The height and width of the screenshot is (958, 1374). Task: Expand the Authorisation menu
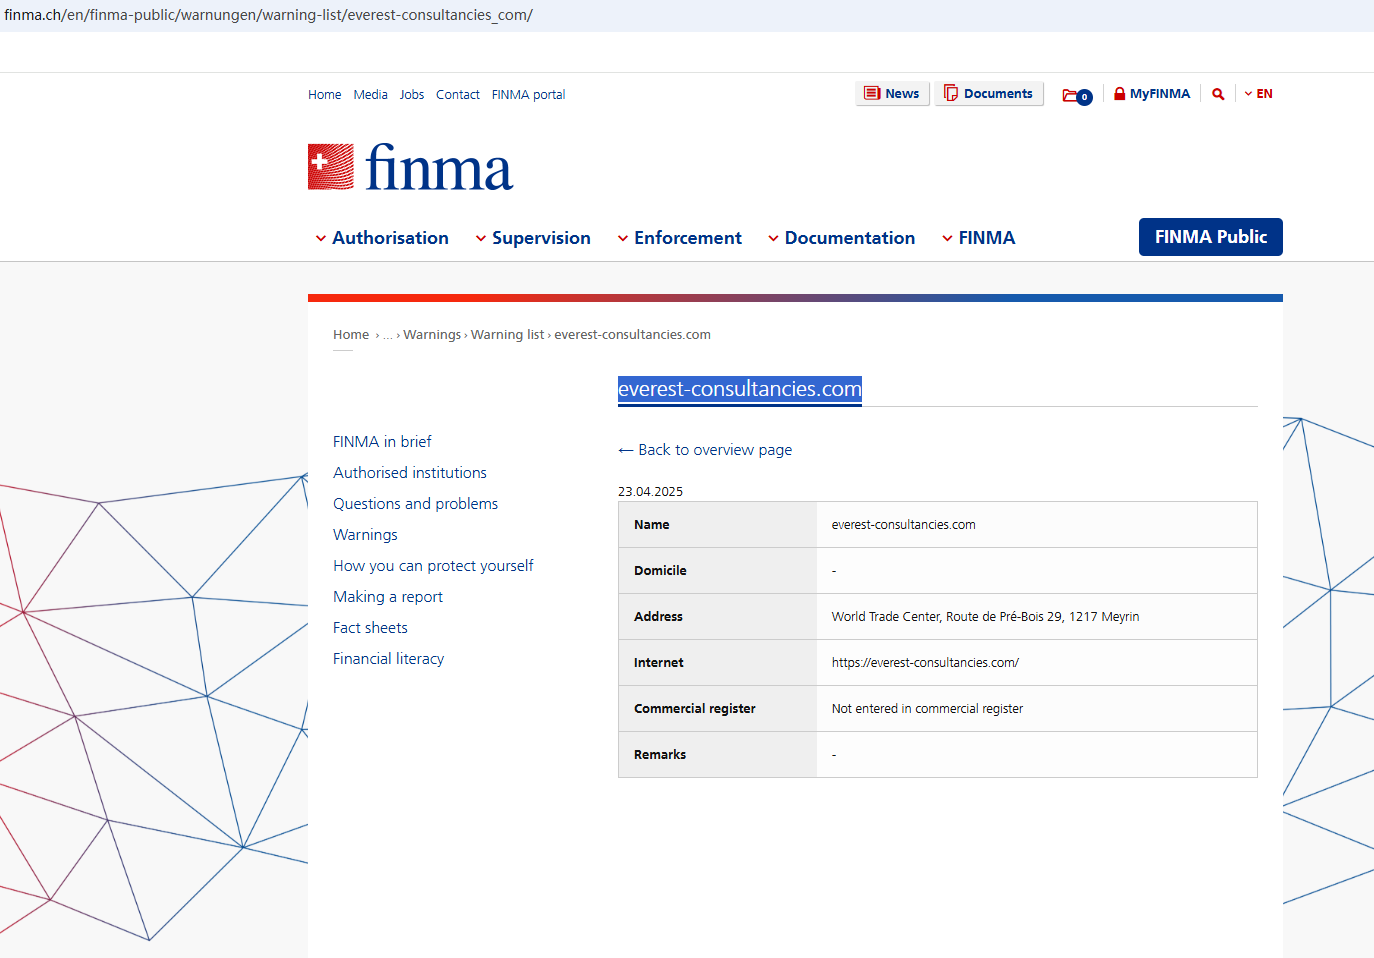tap(382, 238)
